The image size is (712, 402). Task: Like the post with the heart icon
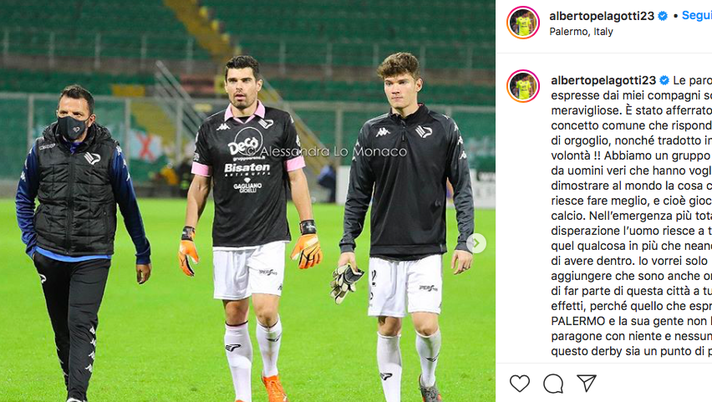click(x=519, y=383)
